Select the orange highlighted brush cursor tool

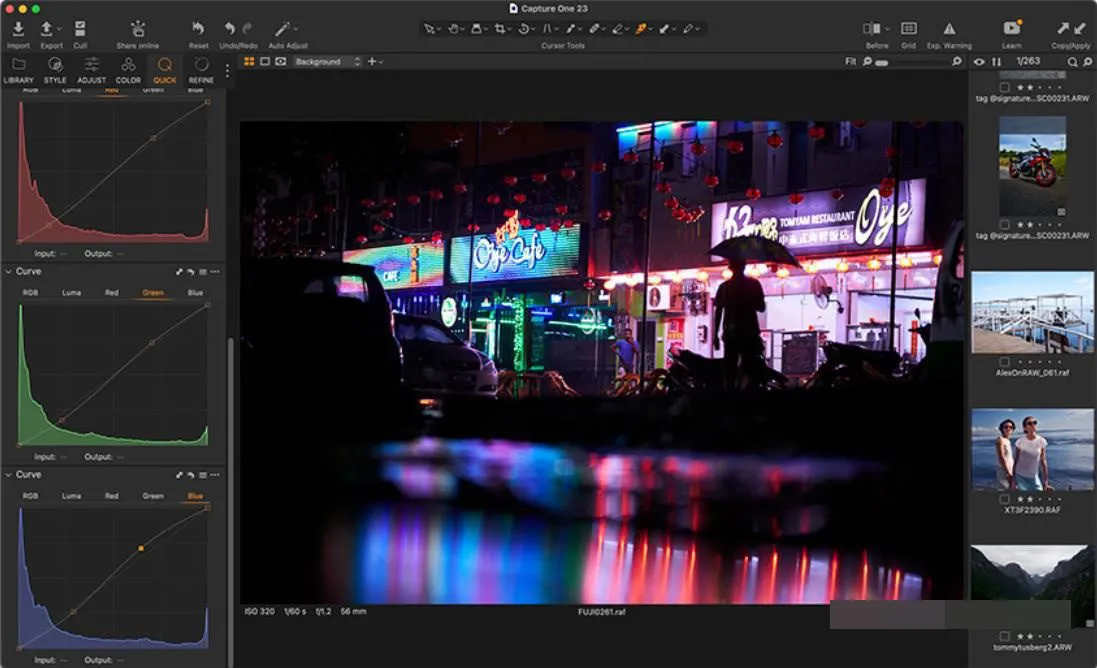(x=640, y=29)
